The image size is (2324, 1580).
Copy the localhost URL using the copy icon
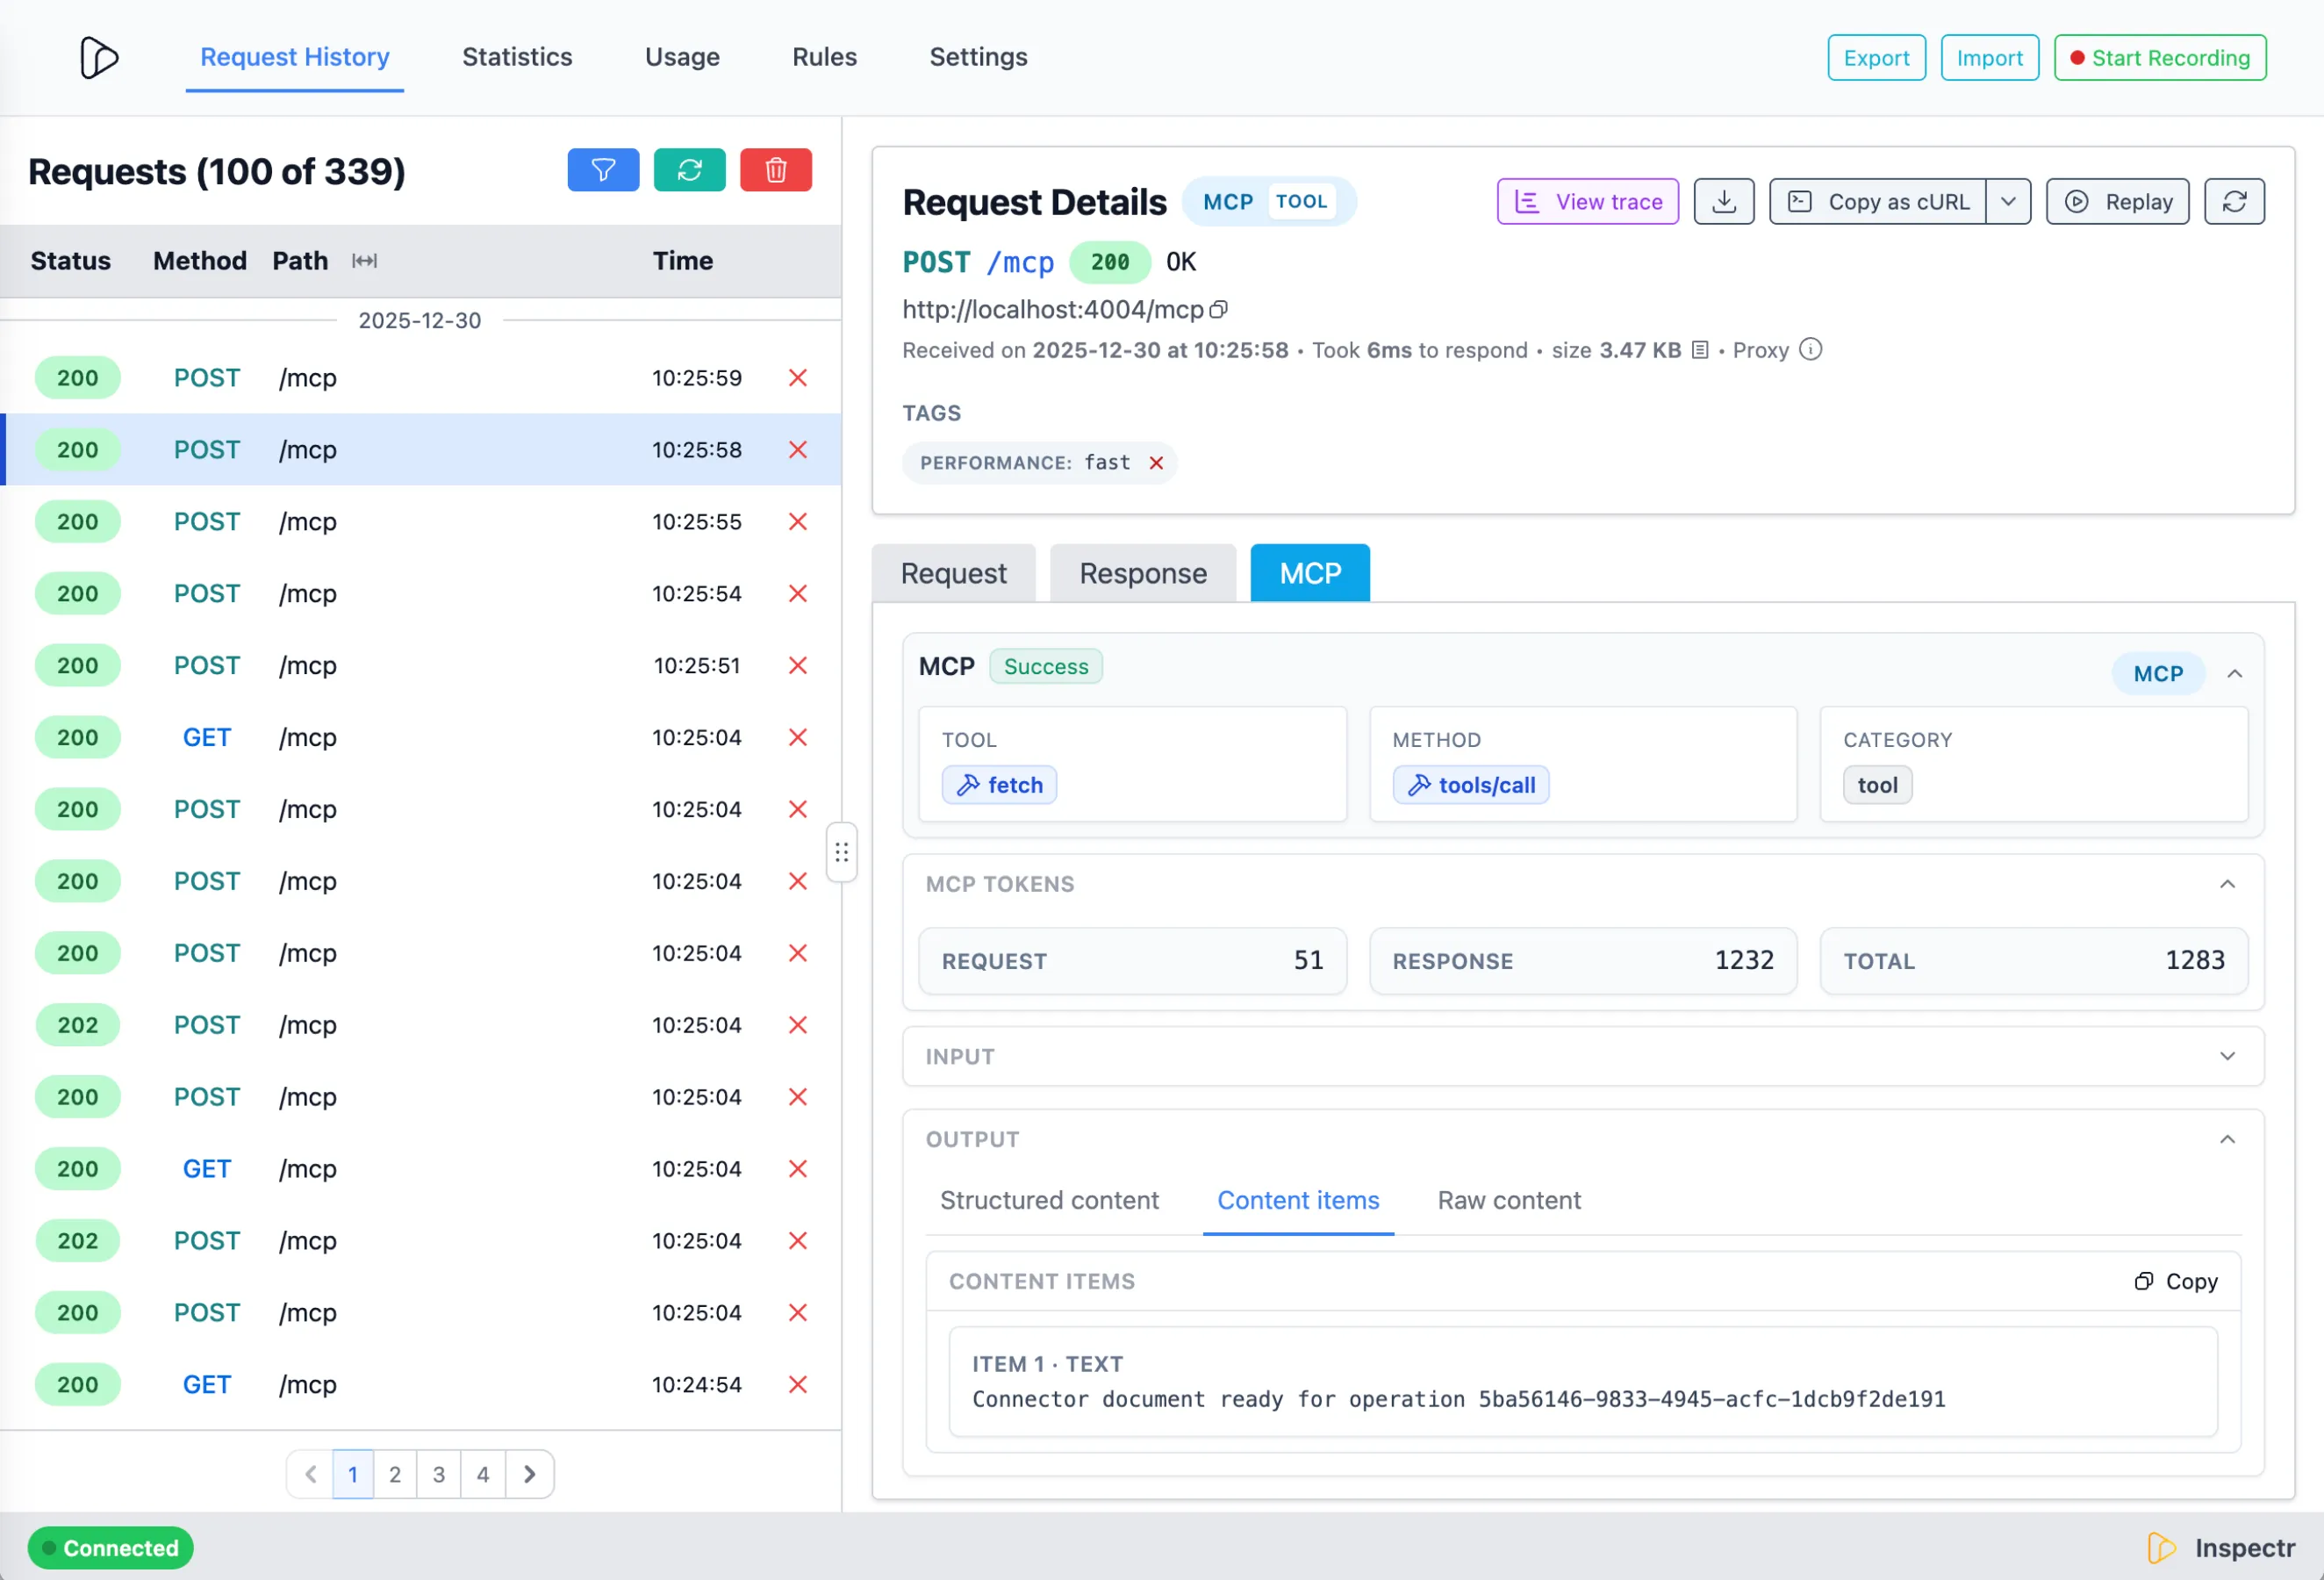1218,310
